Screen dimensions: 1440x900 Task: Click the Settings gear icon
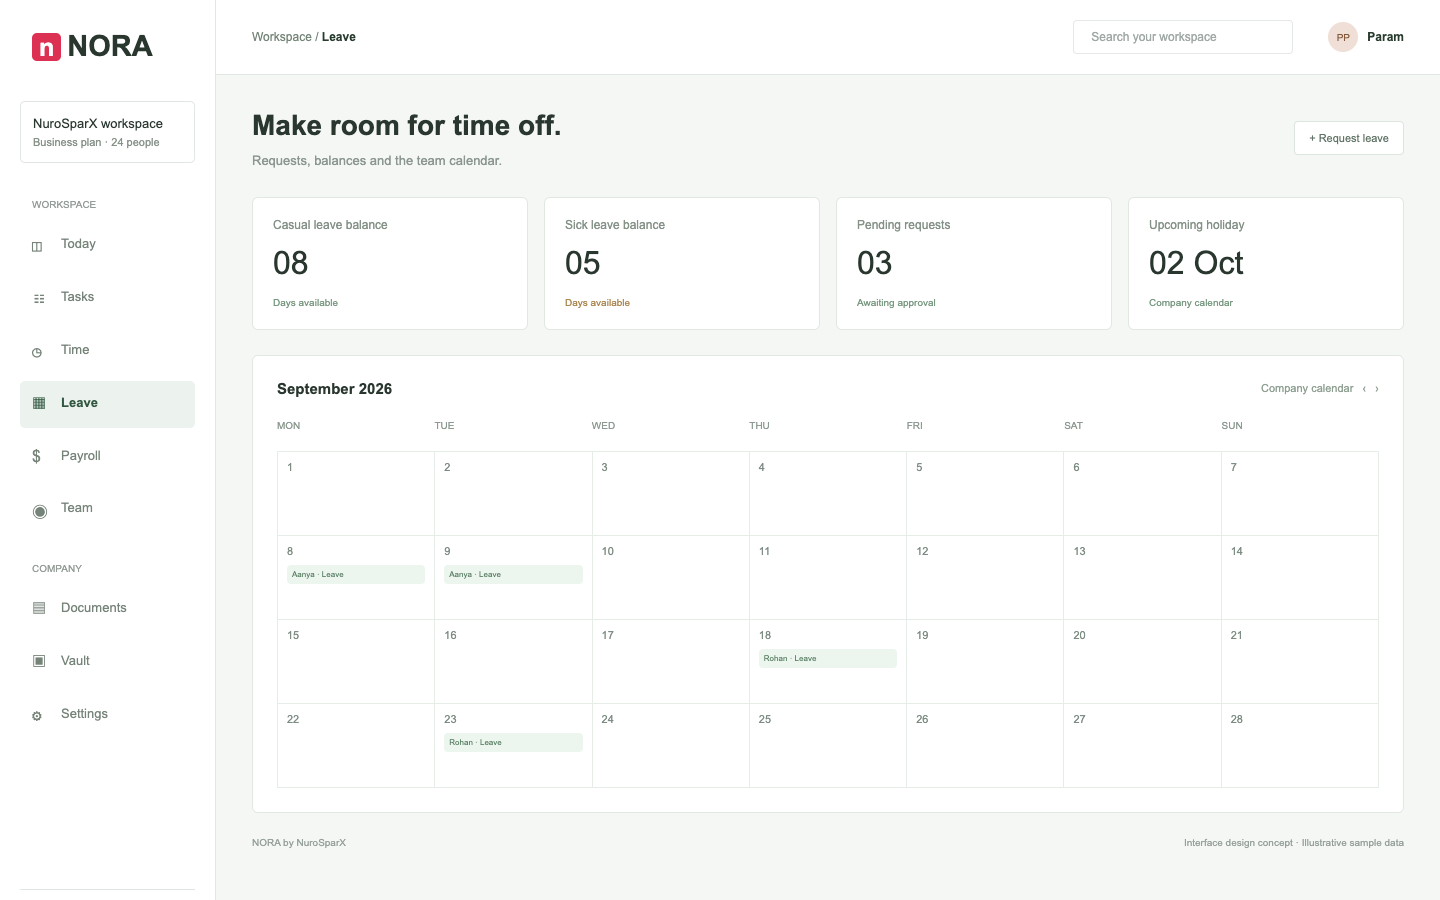click(x=37, y=716)
